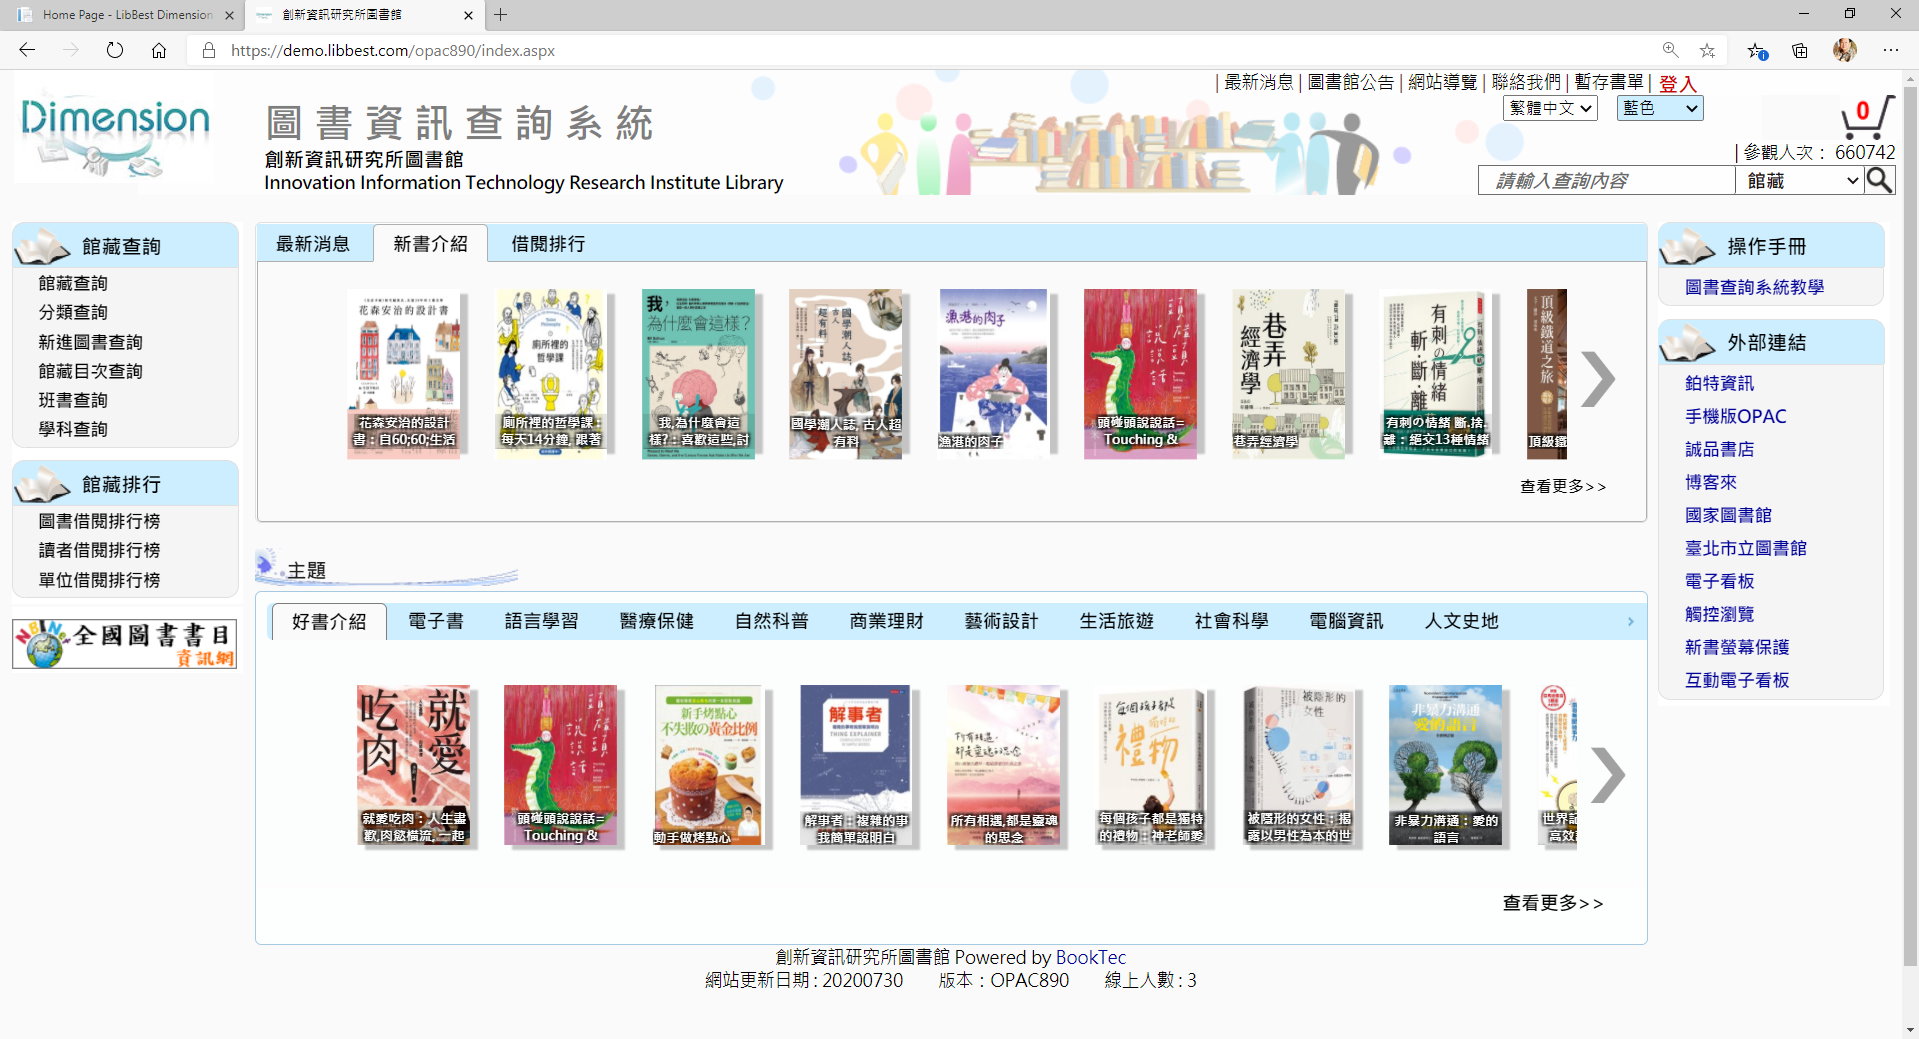The height and width of the screenshot is (1039, 1919).
Task: Open 分類查詢 in sidebar
Action: [x=73, y=313]
